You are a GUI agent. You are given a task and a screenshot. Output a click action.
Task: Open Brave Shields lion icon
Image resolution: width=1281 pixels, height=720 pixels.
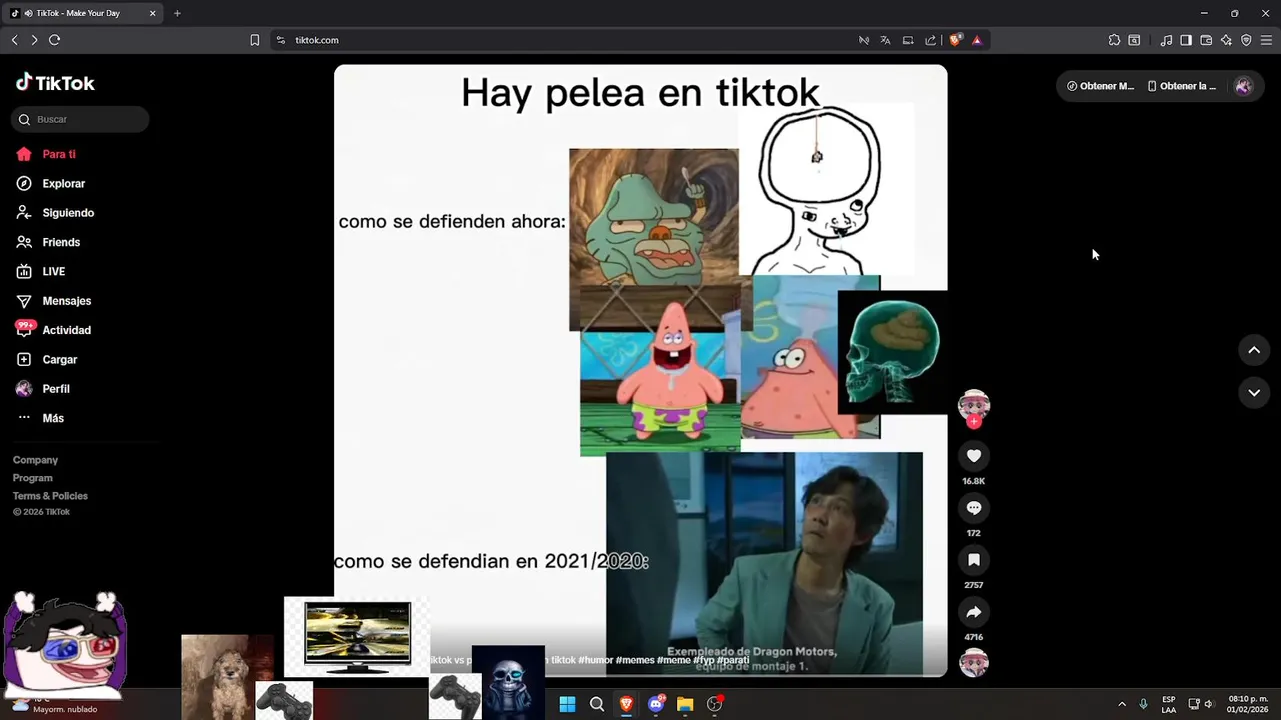pos(956,40)
